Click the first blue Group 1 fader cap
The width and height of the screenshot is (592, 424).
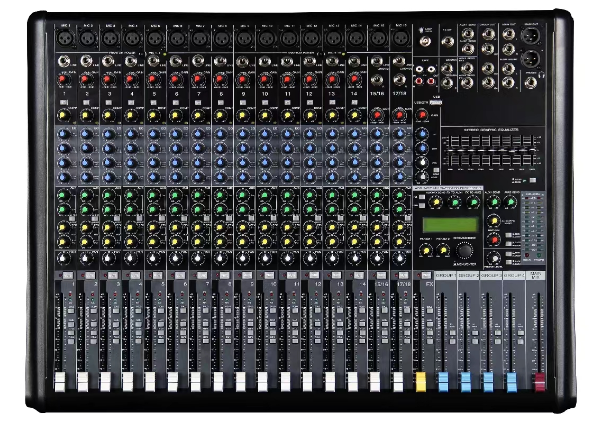[x=443, y=381]
